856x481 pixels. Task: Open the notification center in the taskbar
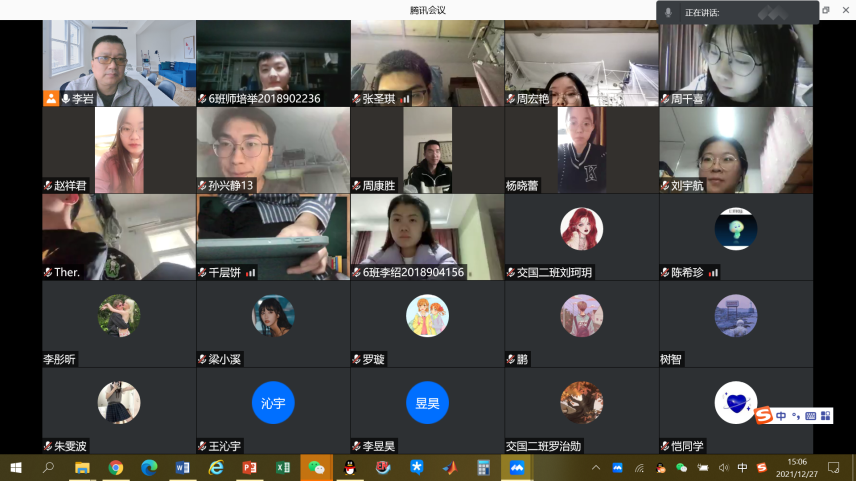tap(833, 468)
